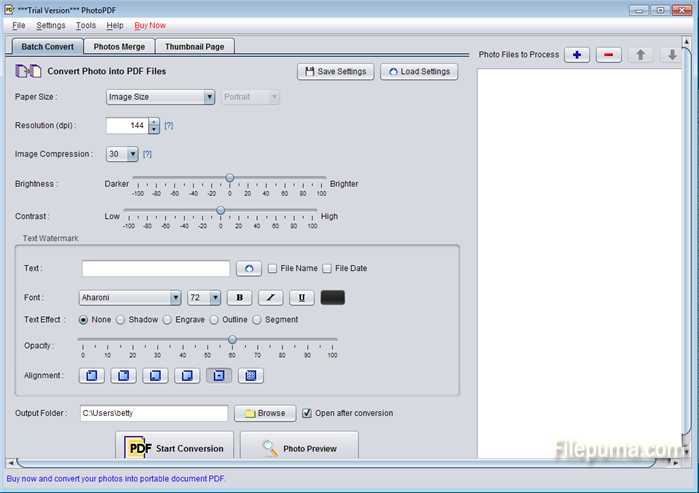
Task: Switch to the Photos Merge tab
Action: [x=119, y=46]
